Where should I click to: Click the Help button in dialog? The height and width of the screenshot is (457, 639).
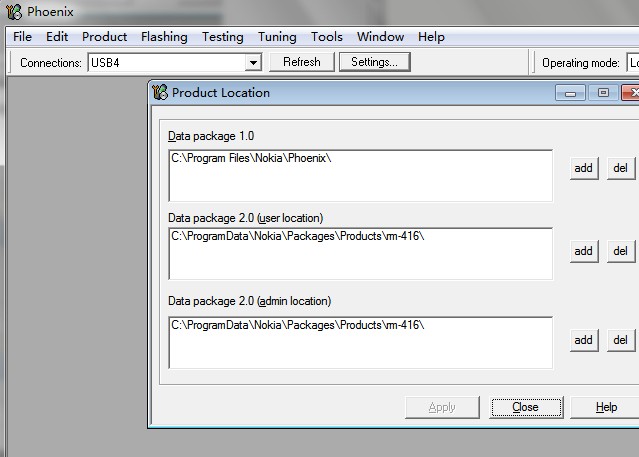coord(605,407)
